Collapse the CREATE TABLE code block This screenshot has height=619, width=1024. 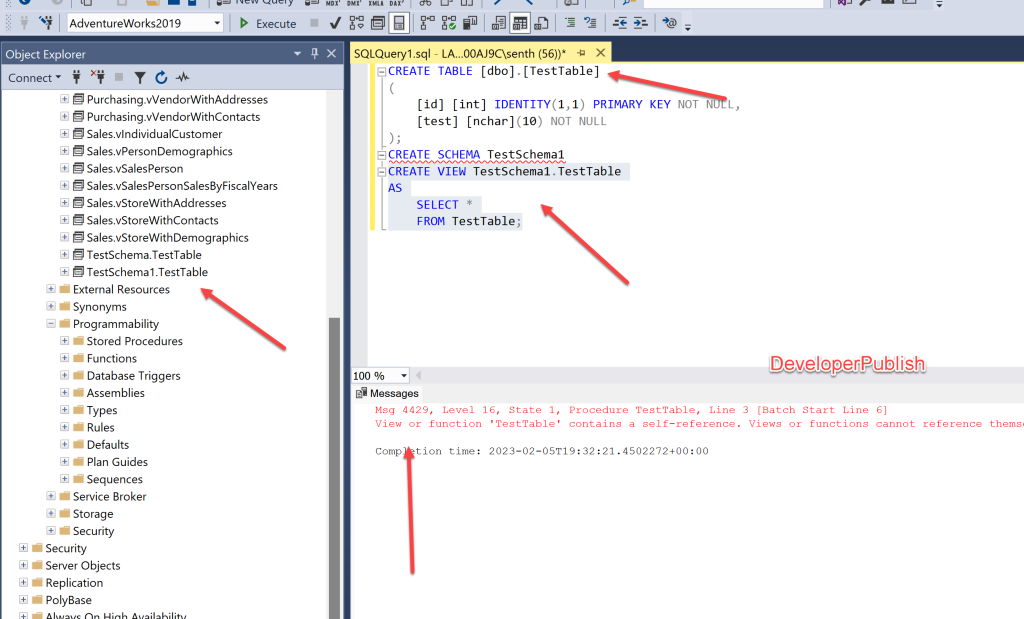(381, 72)
